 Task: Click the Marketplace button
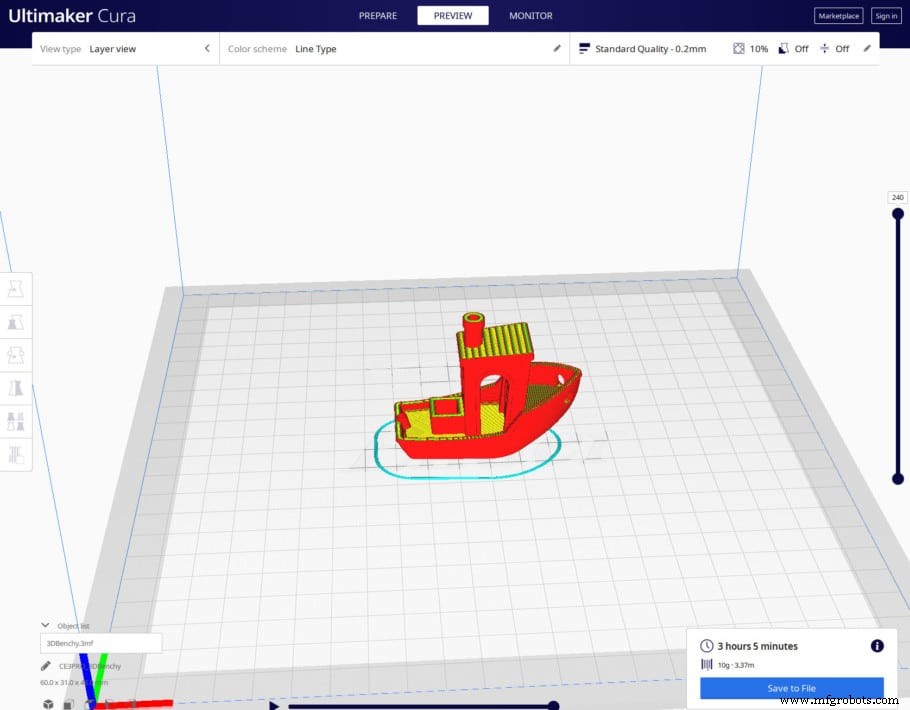pos(838,15)
